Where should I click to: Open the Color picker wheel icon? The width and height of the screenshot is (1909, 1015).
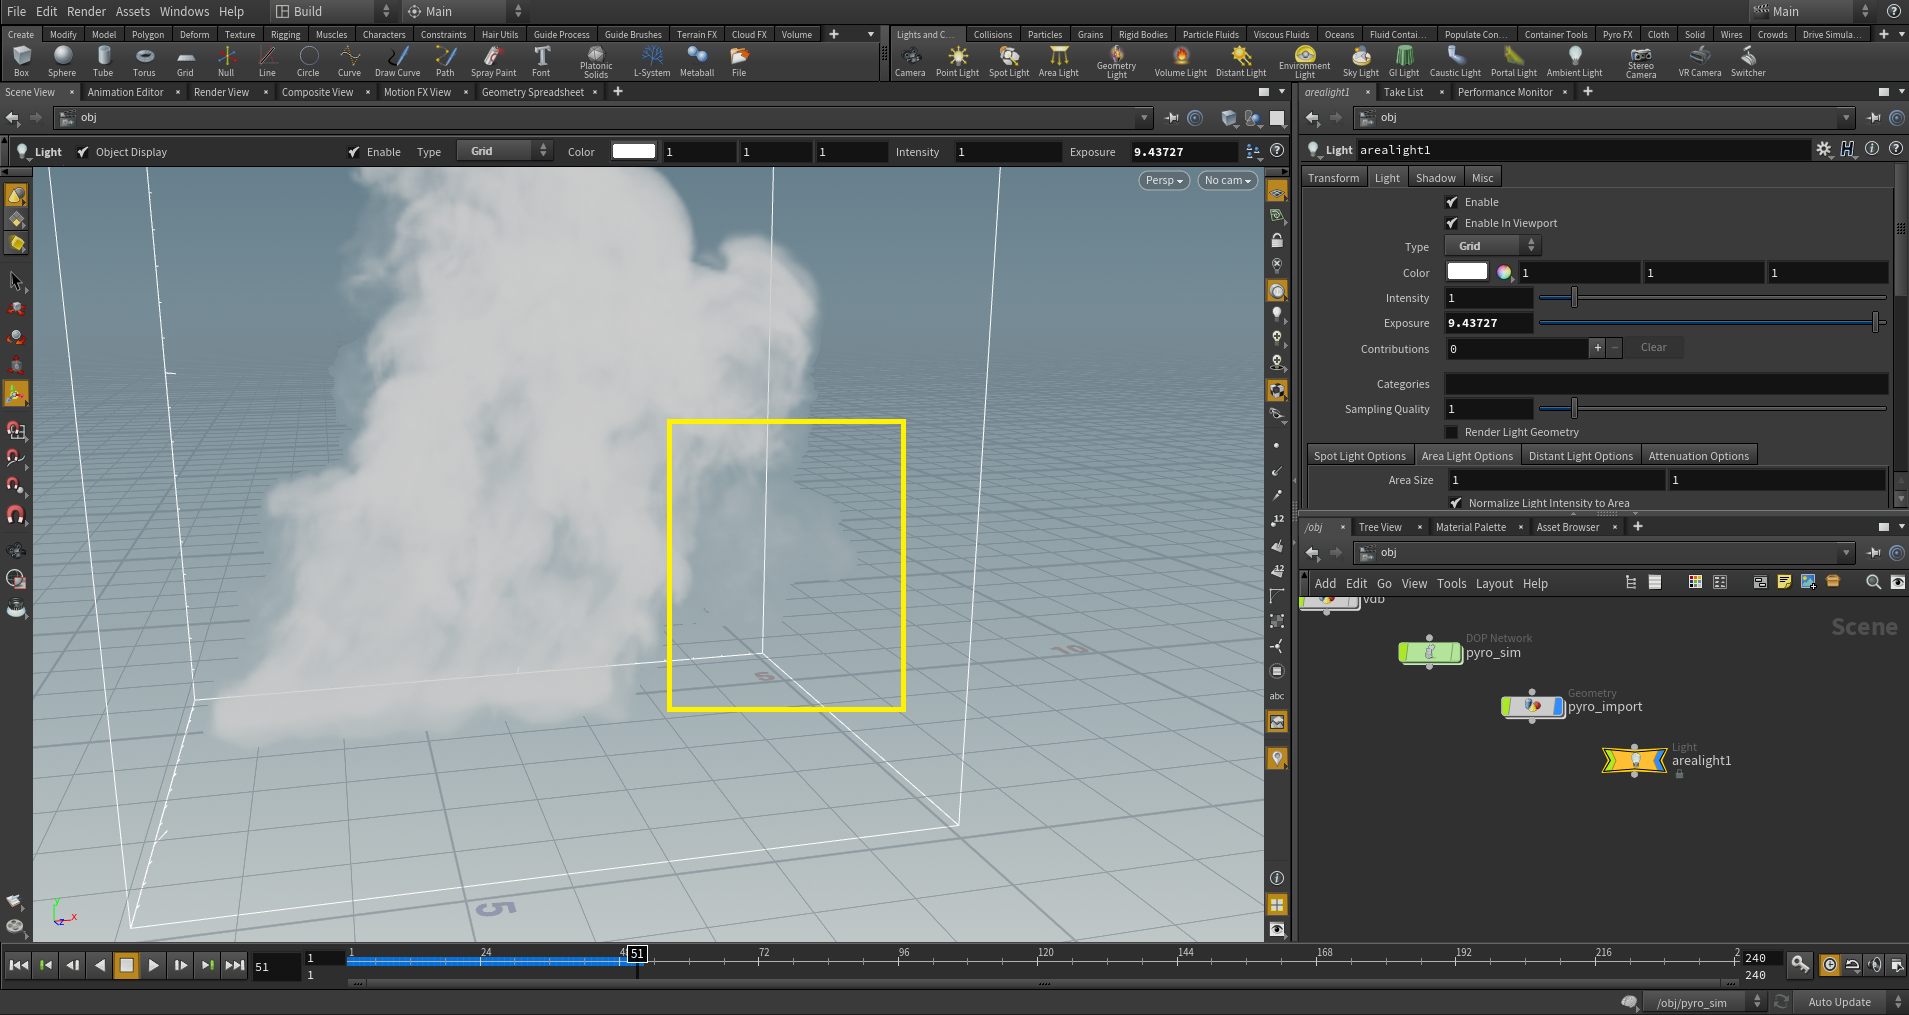click(x=1504, y=272)
